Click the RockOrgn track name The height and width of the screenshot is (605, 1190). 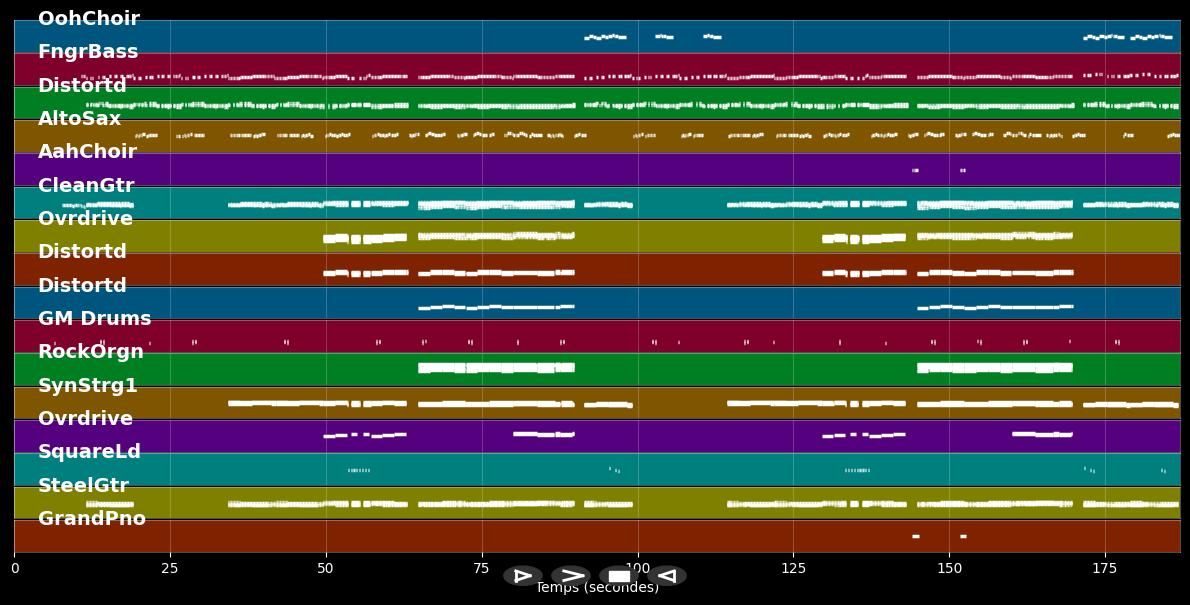tap(91, 352)
